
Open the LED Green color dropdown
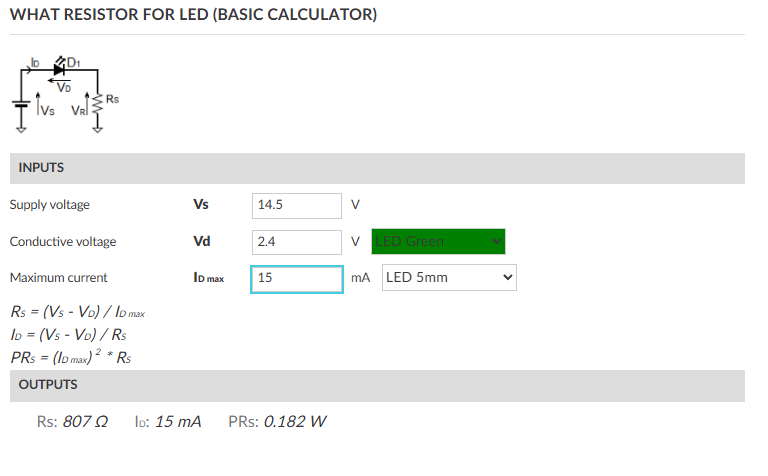(x=438, y=241)
